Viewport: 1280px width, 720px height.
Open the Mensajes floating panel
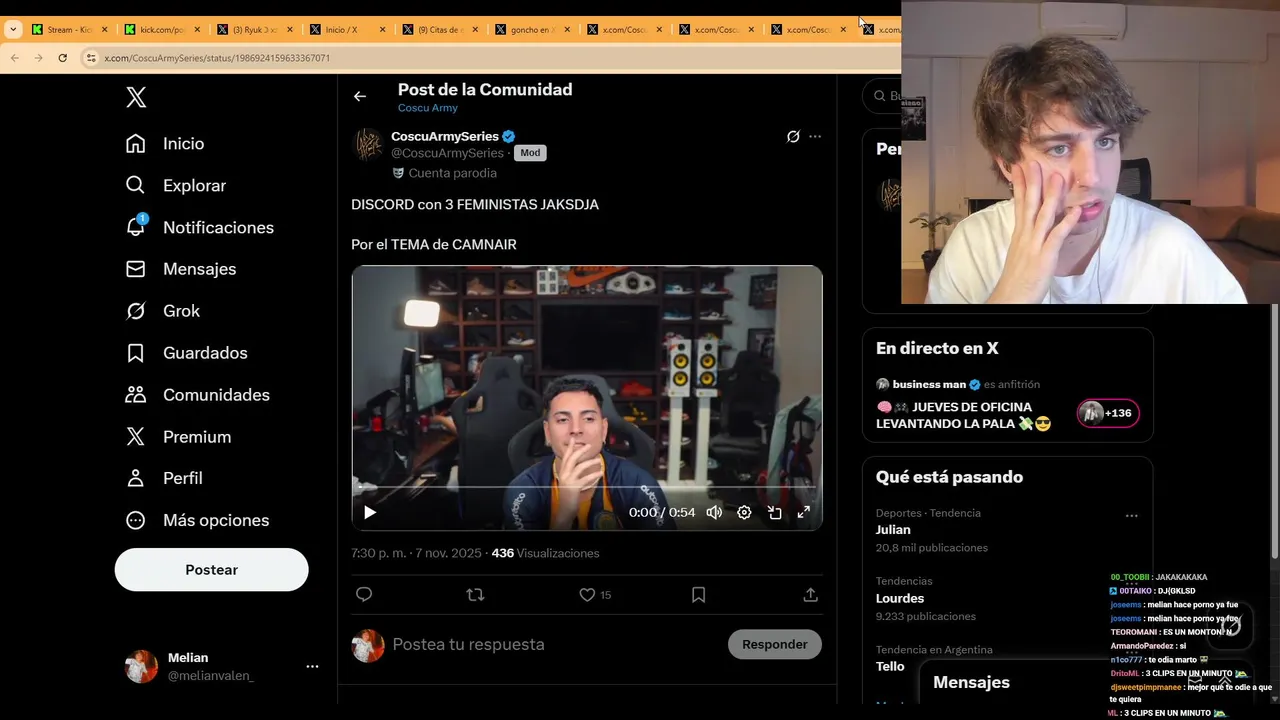(972, 682)
